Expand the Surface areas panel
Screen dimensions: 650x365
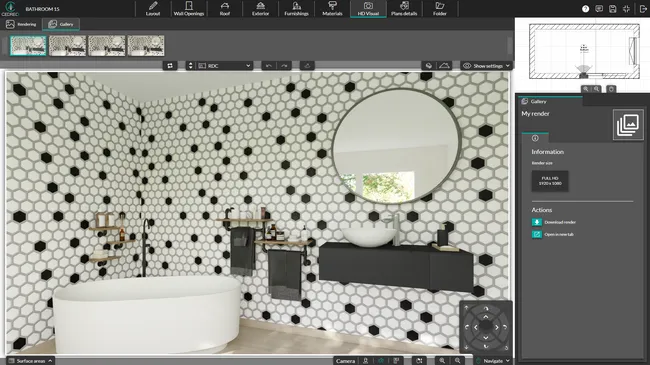click(x=31, y=361)
